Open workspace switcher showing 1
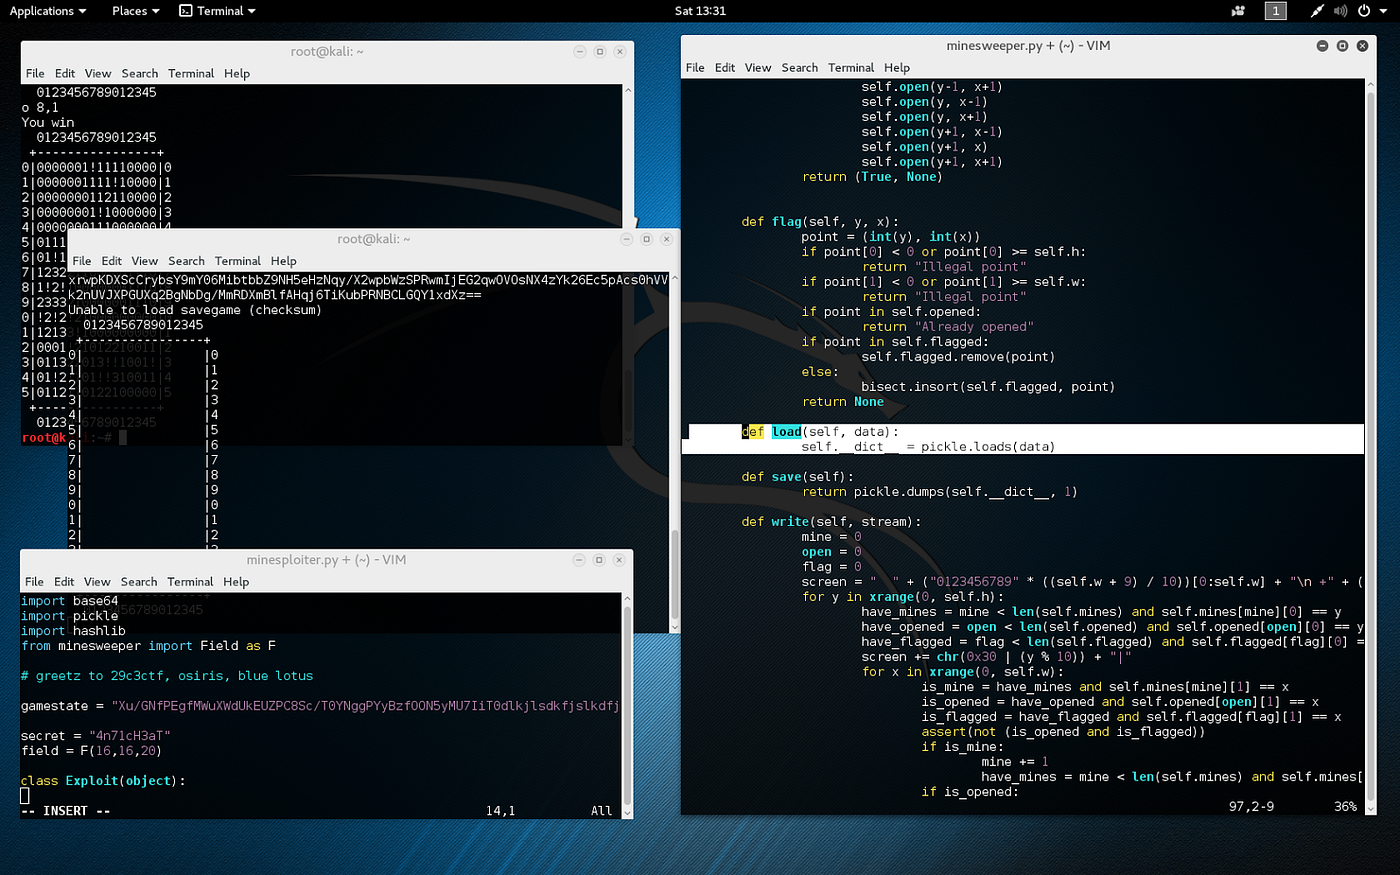Screen dimensions: 1400x875 [x=1275, y=11]
